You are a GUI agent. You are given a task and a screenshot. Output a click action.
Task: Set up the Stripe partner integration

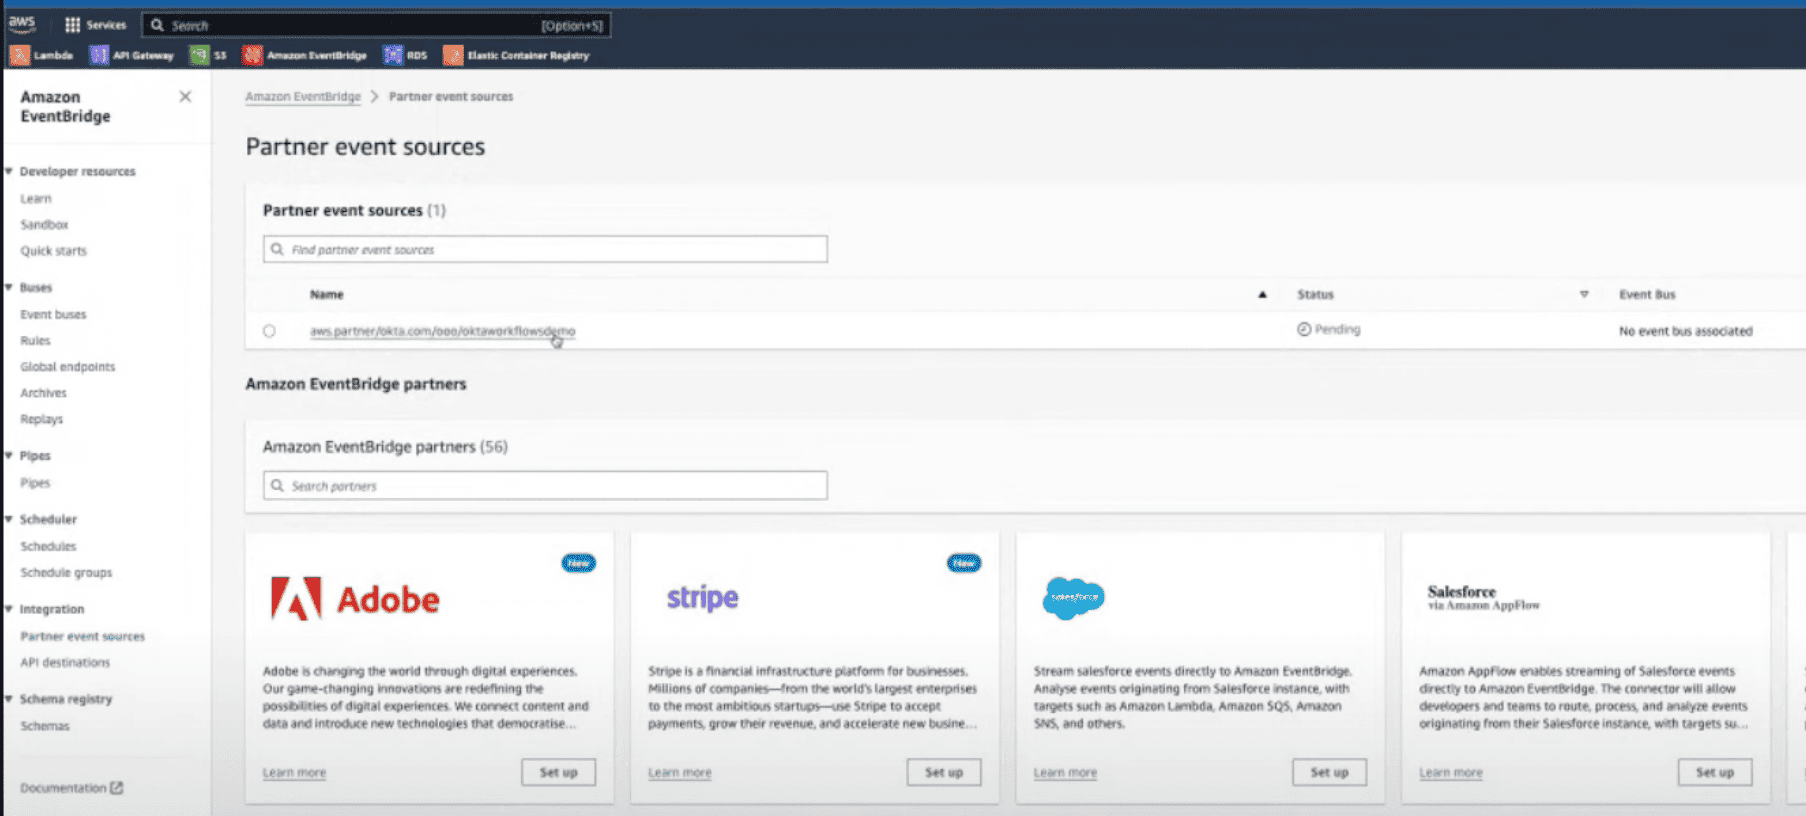coord(943,772)
